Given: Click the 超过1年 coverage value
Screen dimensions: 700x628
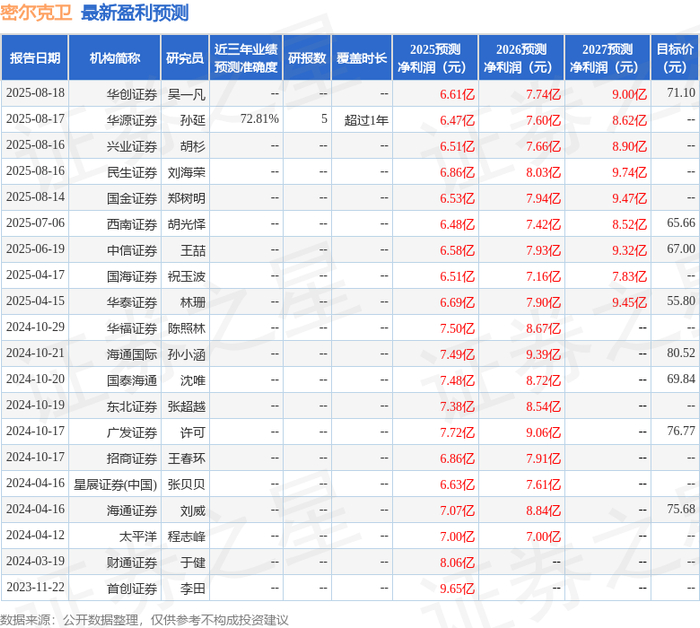Looking at the screenshot, I should click(x=366, y=120).
